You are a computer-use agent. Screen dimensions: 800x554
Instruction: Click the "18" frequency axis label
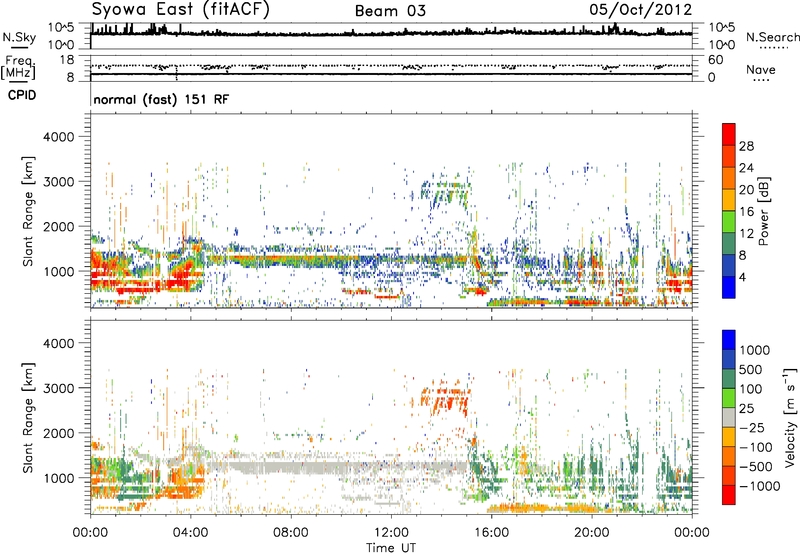[x=67, y=60]
